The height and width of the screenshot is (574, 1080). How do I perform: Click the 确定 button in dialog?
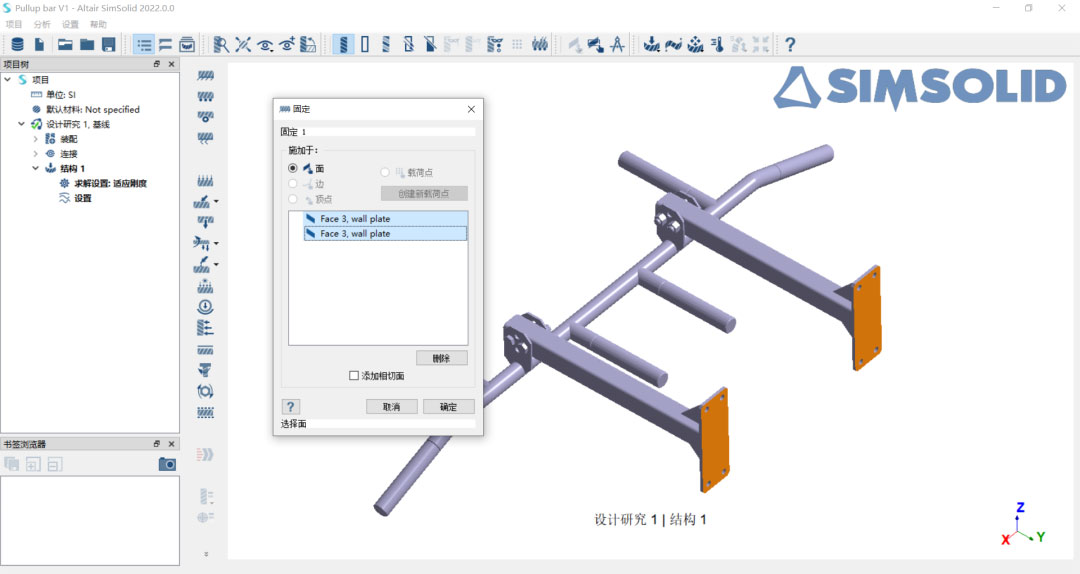448,407
